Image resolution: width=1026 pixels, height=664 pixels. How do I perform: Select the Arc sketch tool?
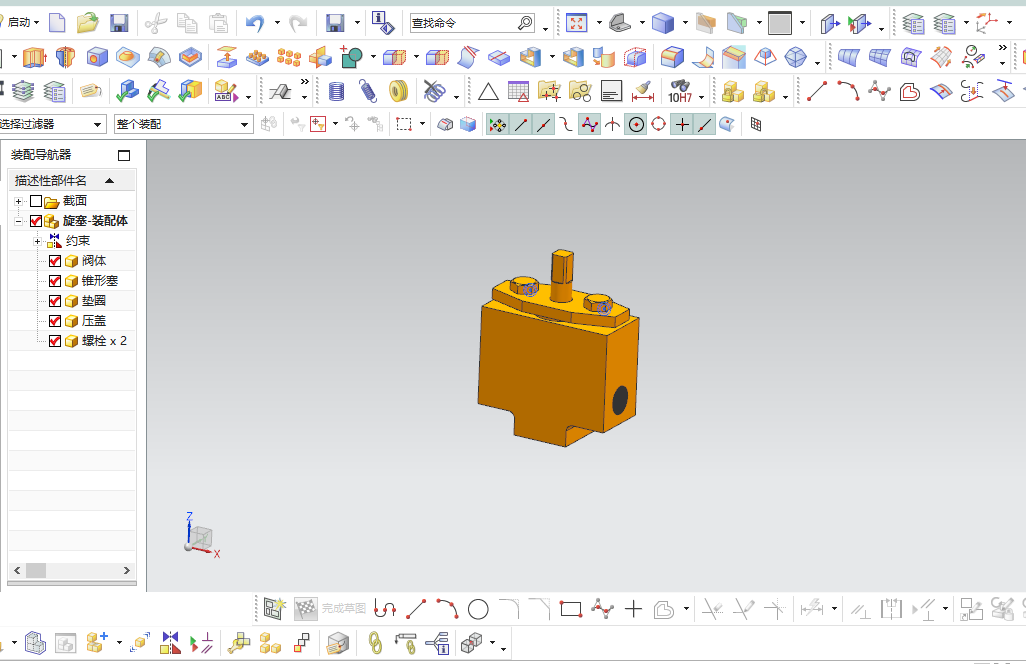click(x=447, y=609)
